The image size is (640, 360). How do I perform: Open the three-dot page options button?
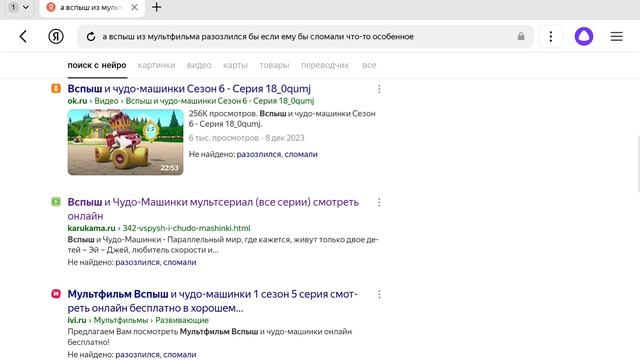(x=551, y=37)
